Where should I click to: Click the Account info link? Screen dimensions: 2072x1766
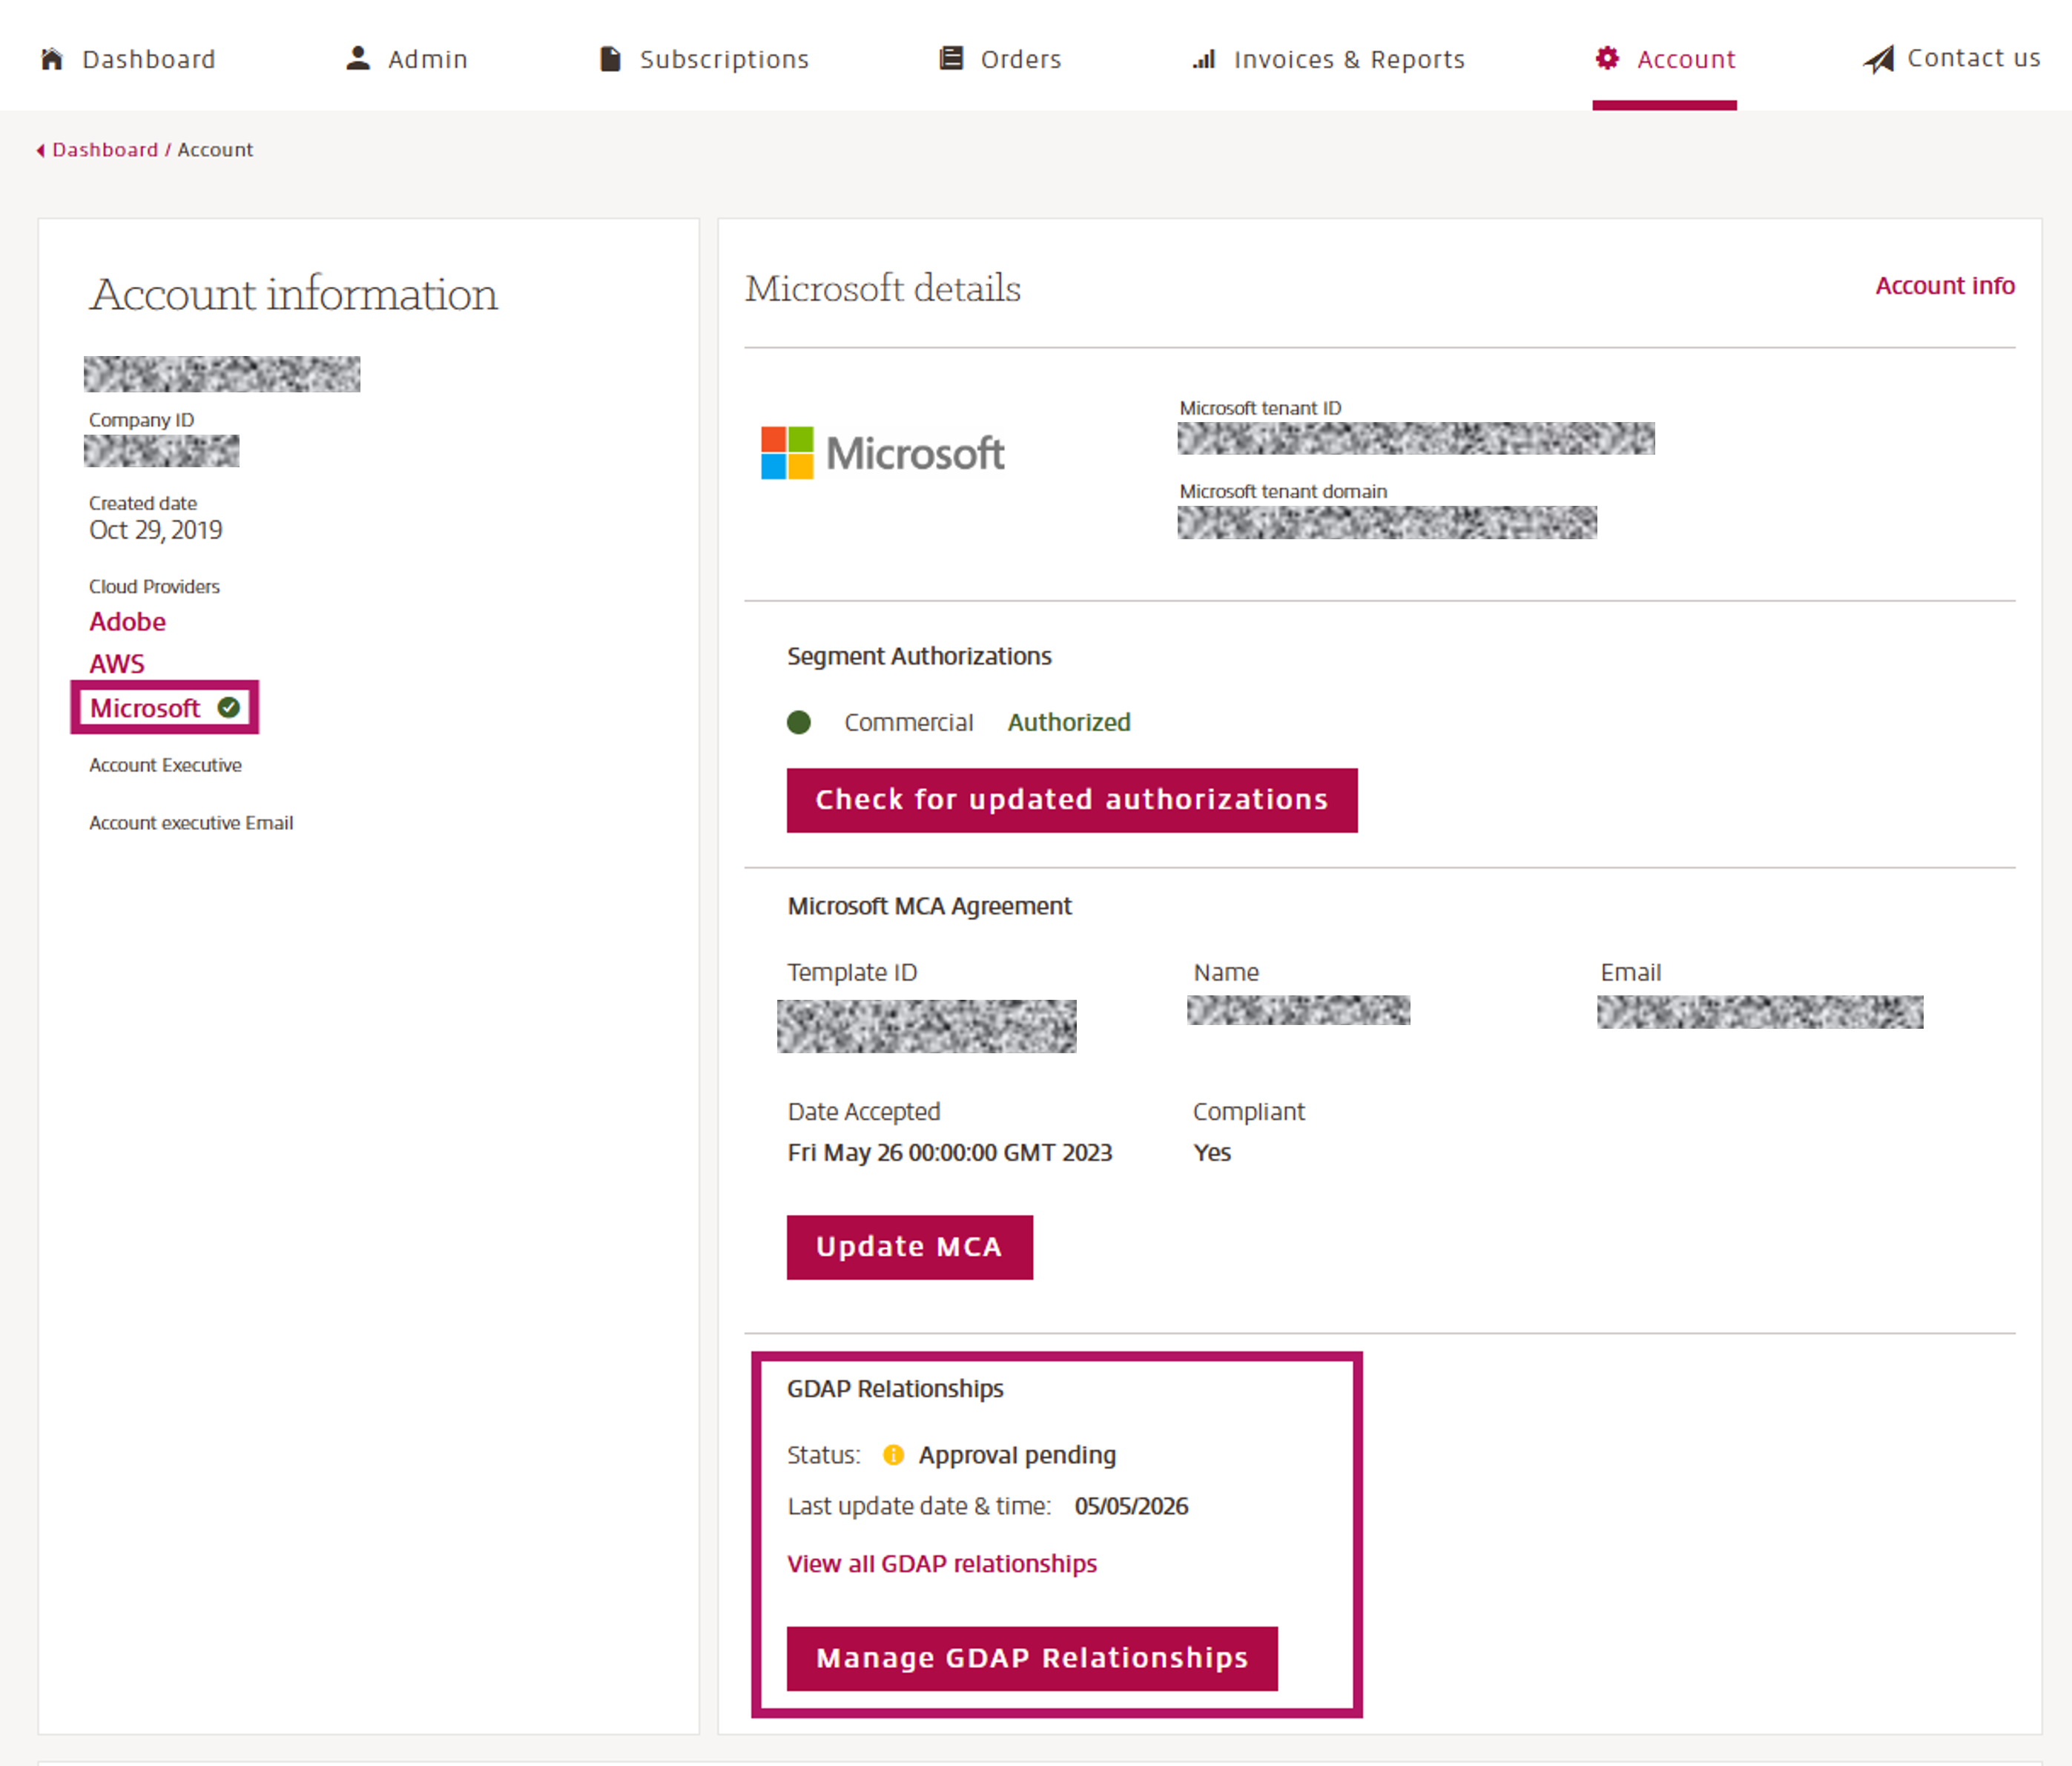pos(1945,286)
